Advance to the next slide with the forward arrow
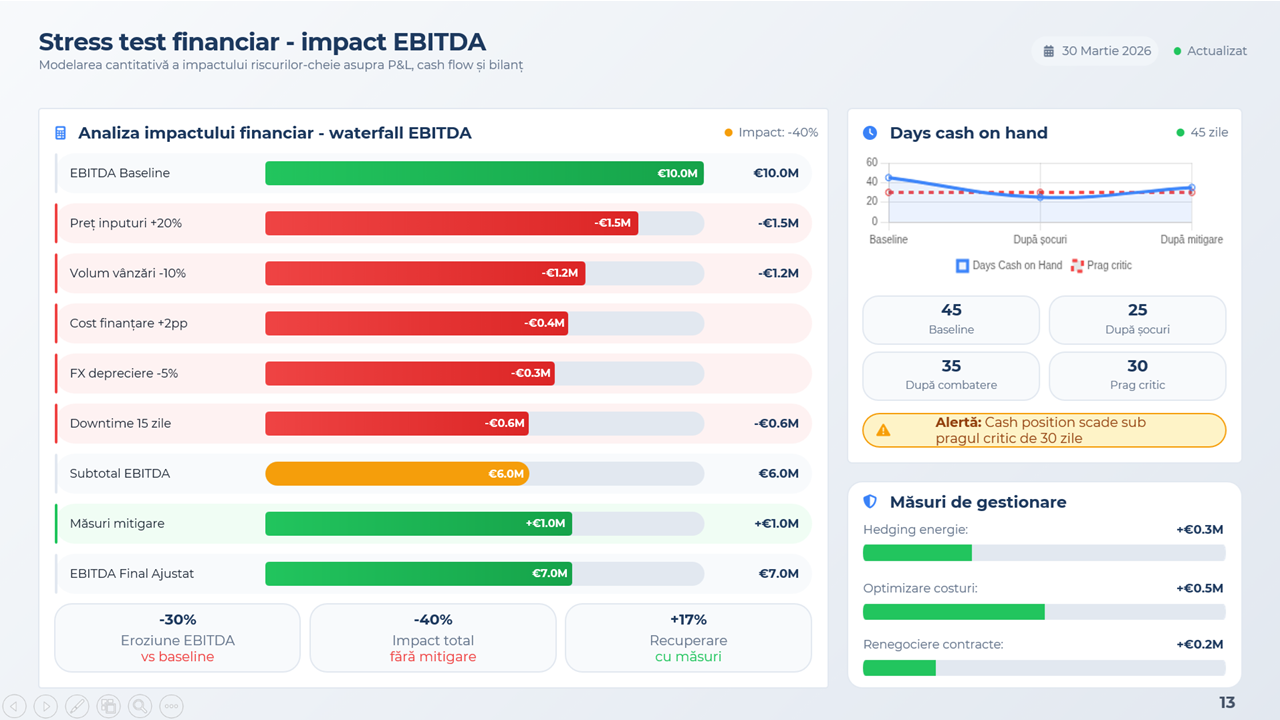 click(x=46, y=706)
